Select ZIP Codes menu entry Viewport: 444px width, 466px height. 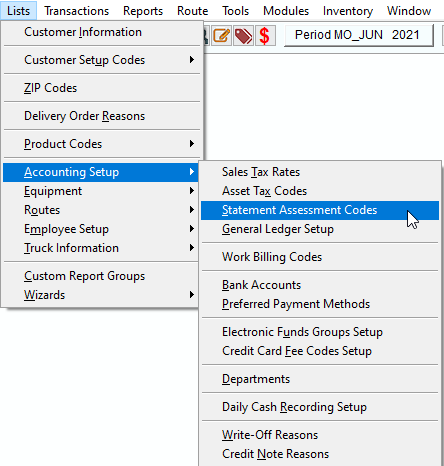(x=101, y=88)
